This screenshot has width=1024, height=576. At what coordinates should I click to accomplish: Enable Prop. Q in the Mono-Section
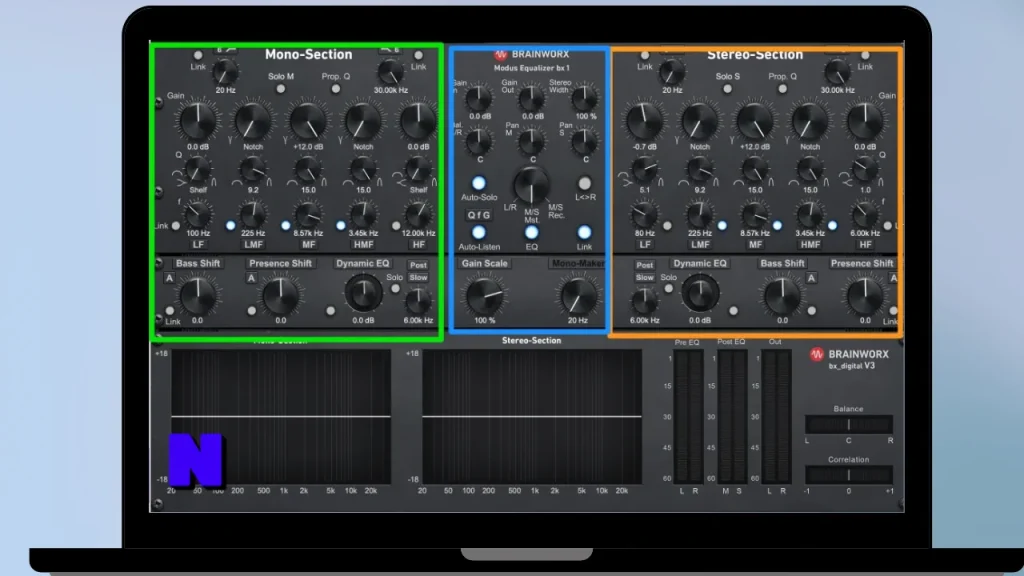(x=336, y=89)
